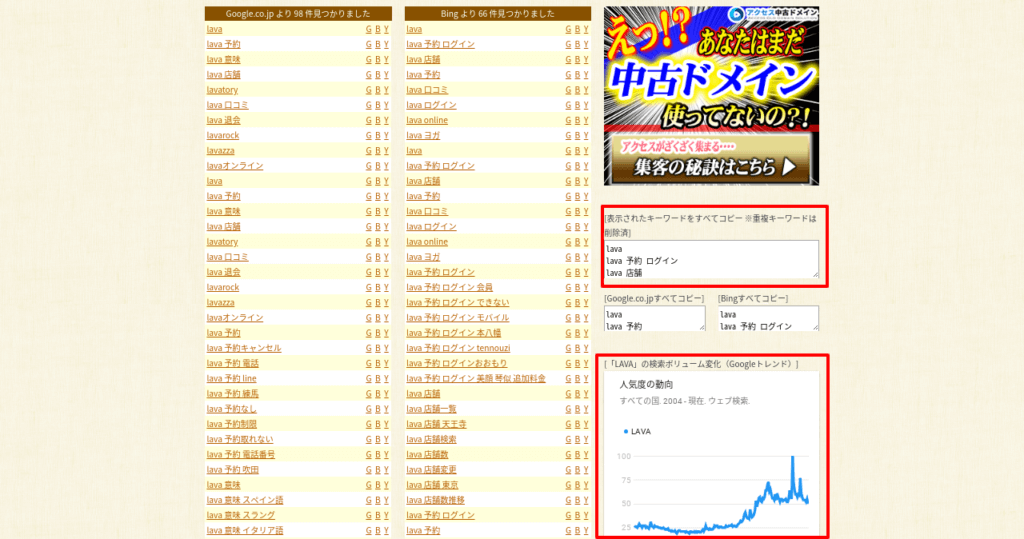This screenshot has height=539, width=1024.
Task: Click B link beside 'lava 店舗 天王寺'
Action: tap(577, 424)
